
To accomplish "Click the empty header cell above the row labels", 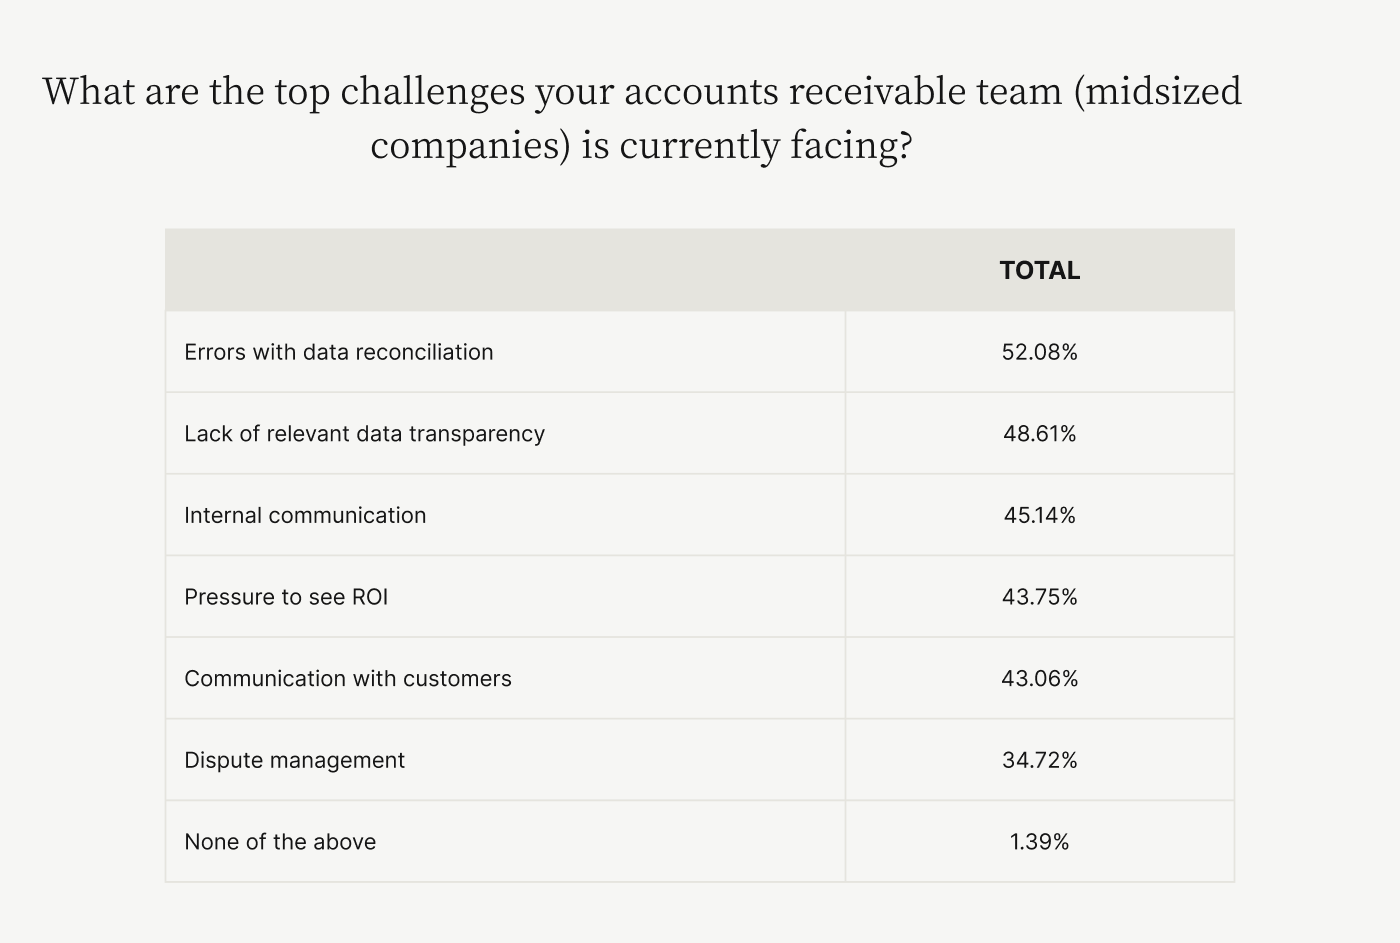I will tap(505, 270).
